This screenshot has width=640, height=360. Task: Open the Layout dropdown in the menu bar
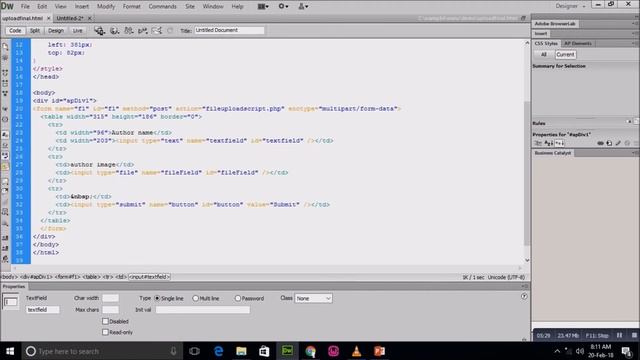[263, 7]
